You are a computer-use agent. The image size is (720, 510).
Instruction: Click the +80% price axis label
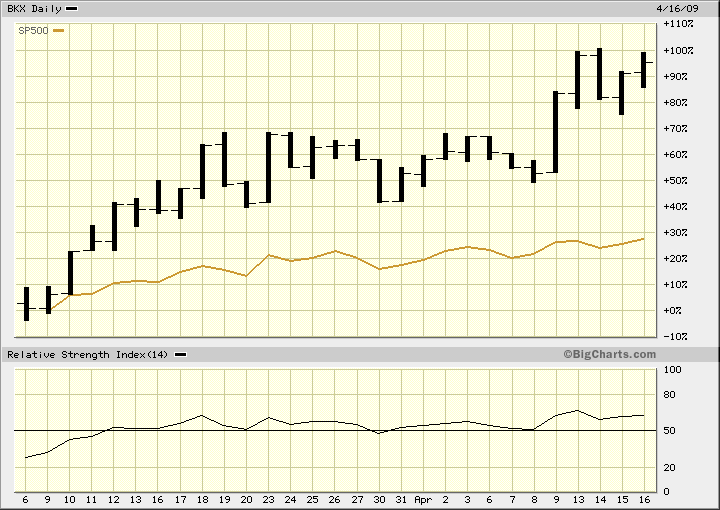[x=675, y=102]
